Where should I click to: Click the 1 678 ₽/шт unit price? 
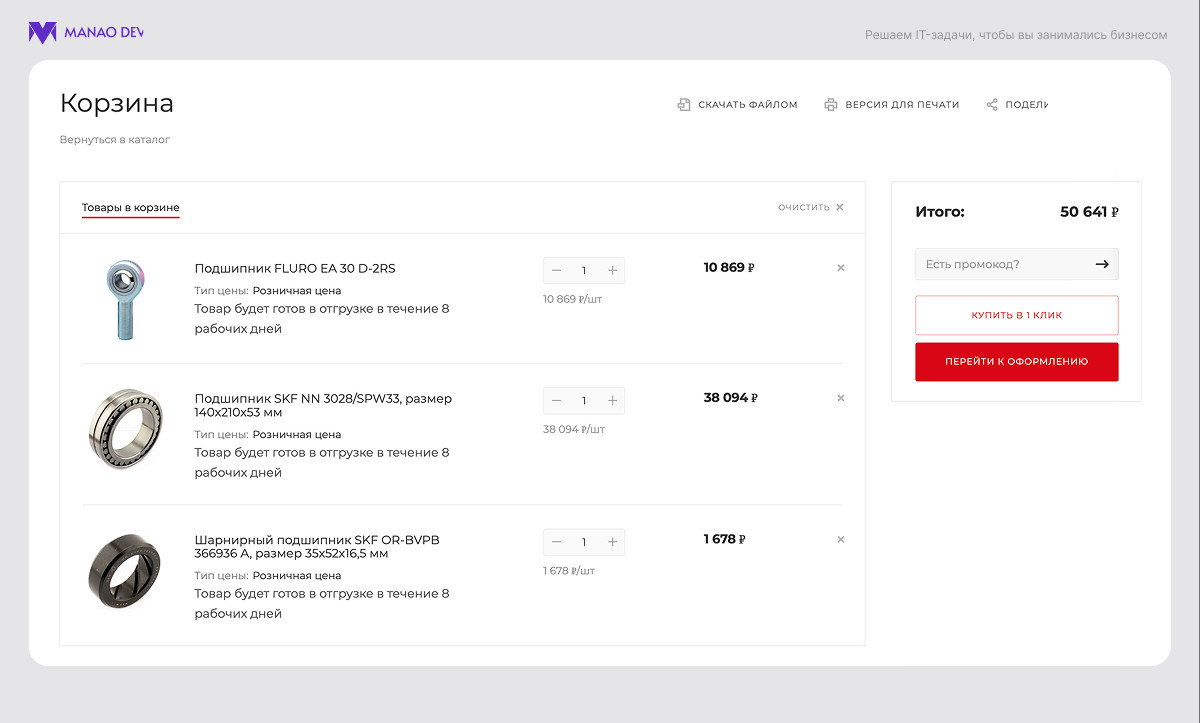[x=569, y=571]
